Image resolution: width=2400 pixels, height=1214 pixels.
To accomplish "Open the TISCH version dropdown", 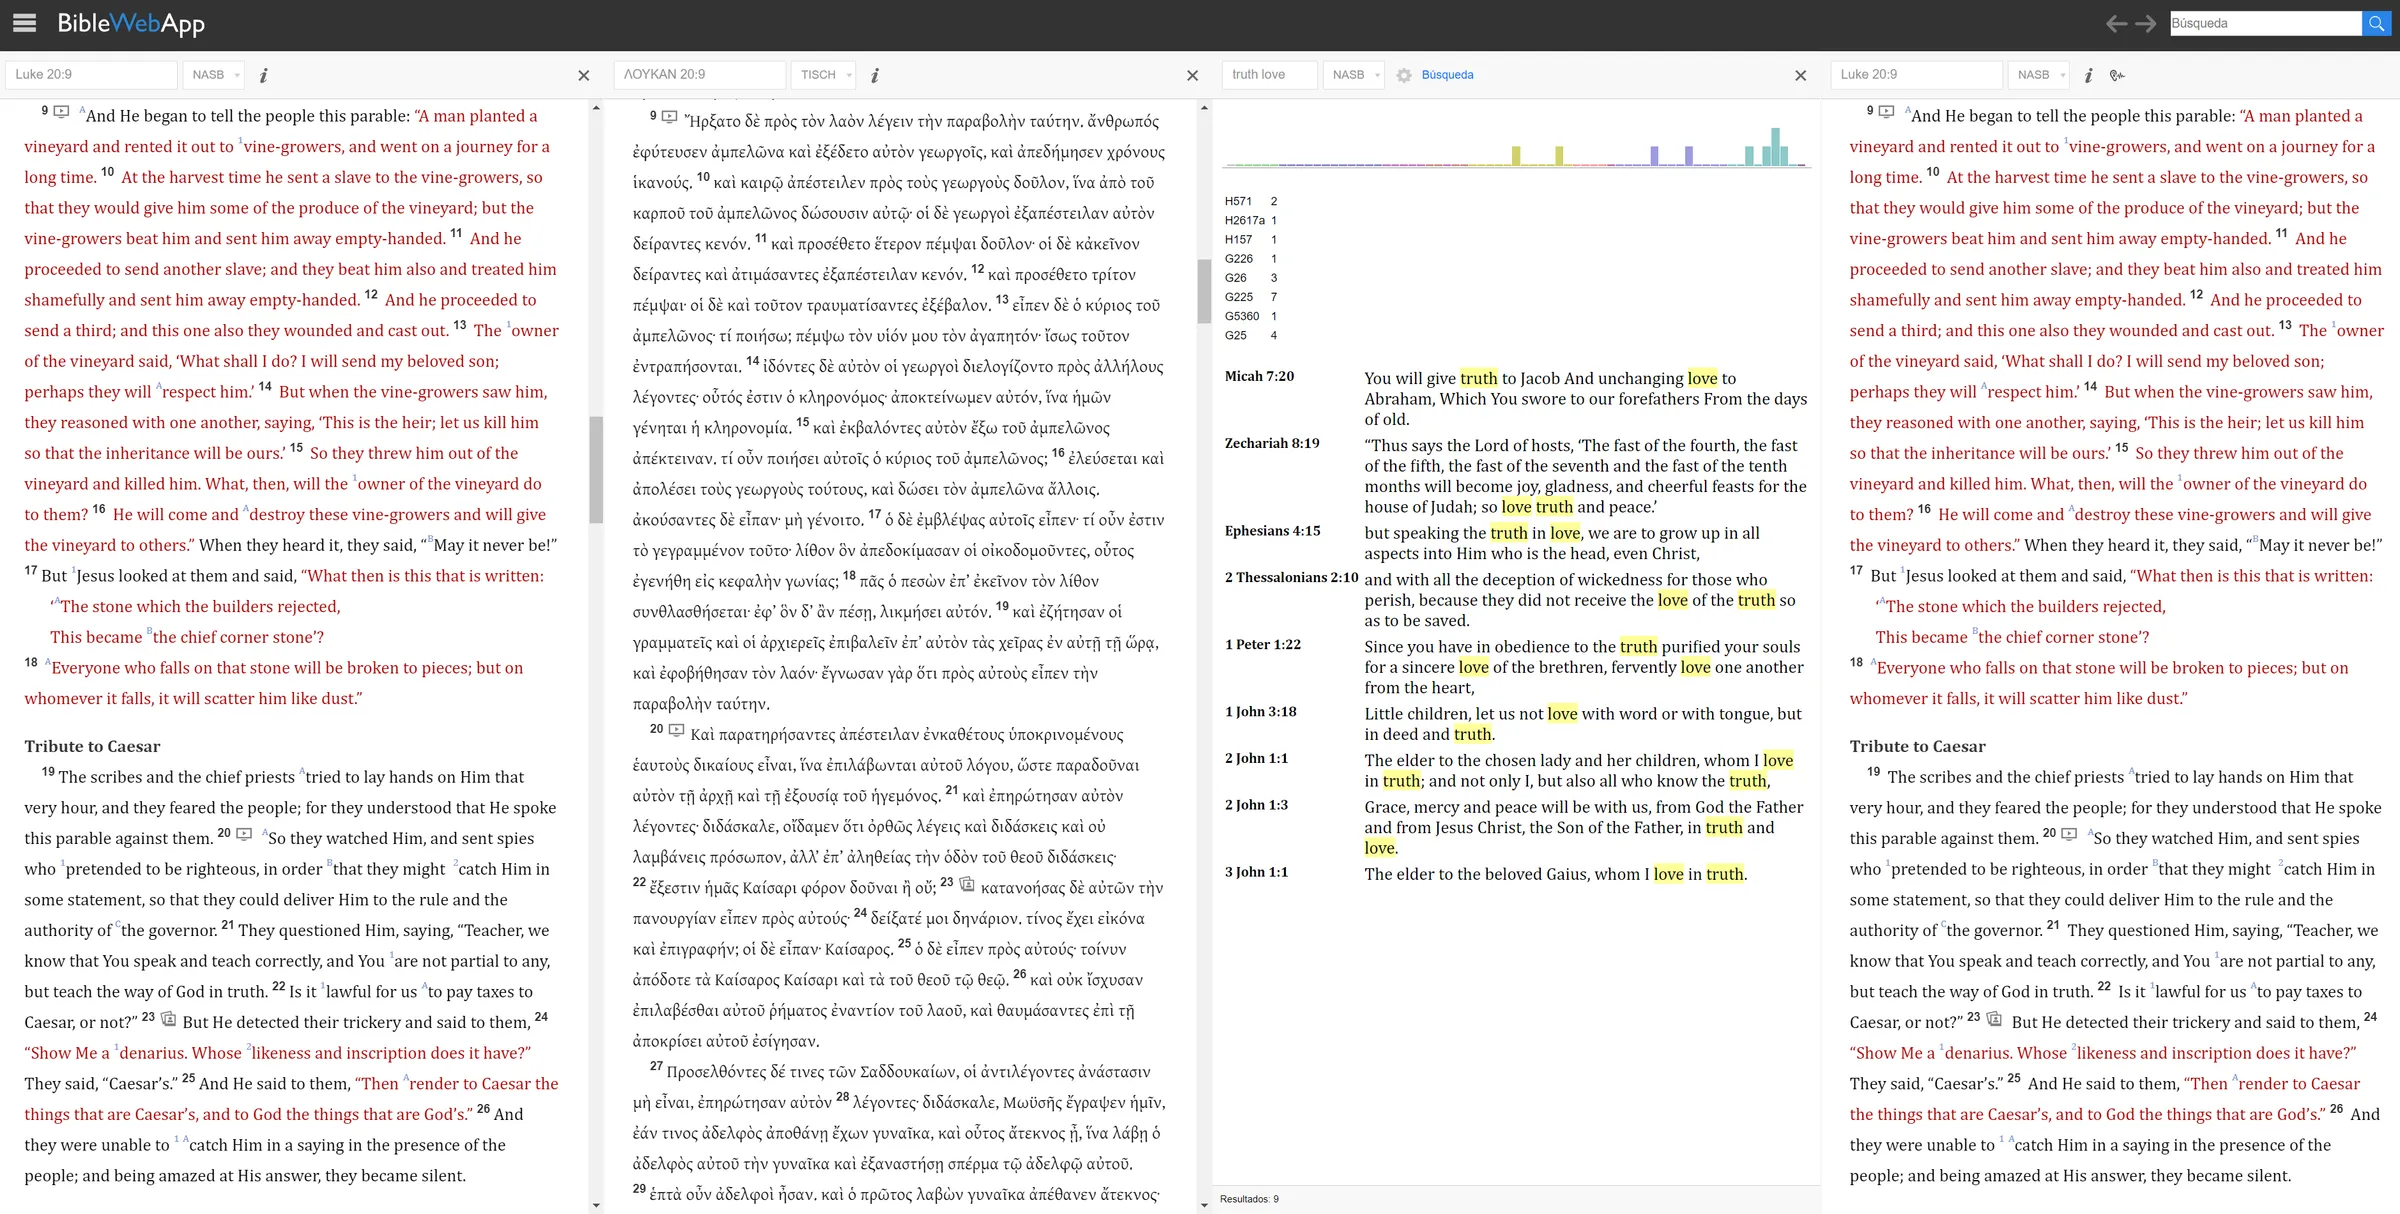I will (823, 74).
